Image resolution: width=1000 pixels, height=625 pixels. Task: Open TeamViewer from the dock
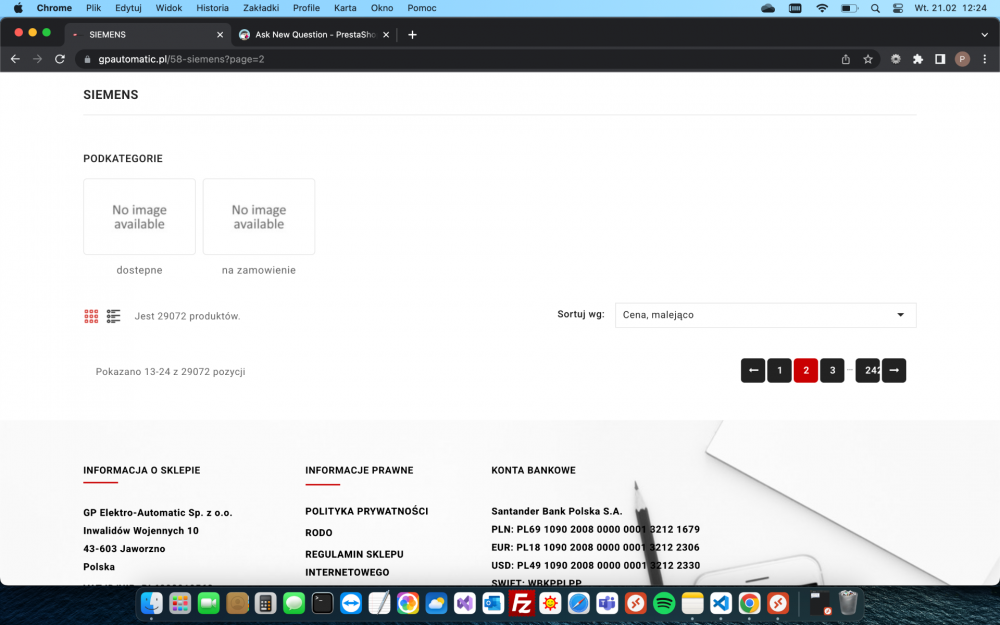coord(351,603)
